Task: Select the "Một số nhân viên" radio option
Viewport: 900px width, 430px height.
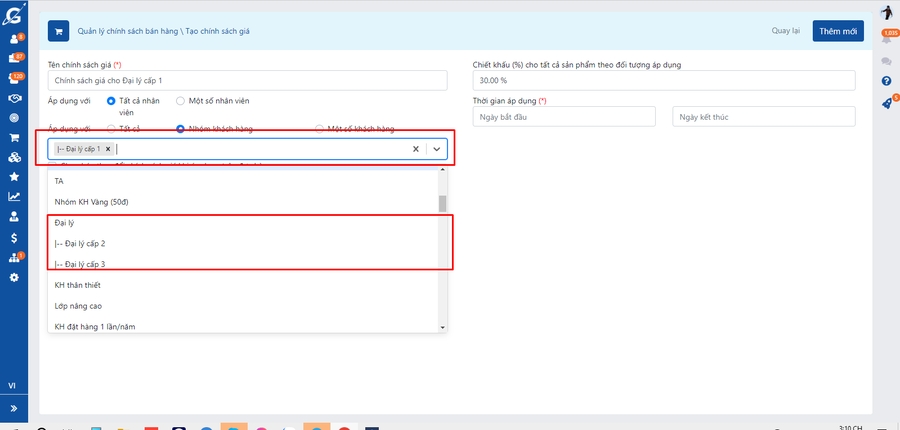Action: 180,101
